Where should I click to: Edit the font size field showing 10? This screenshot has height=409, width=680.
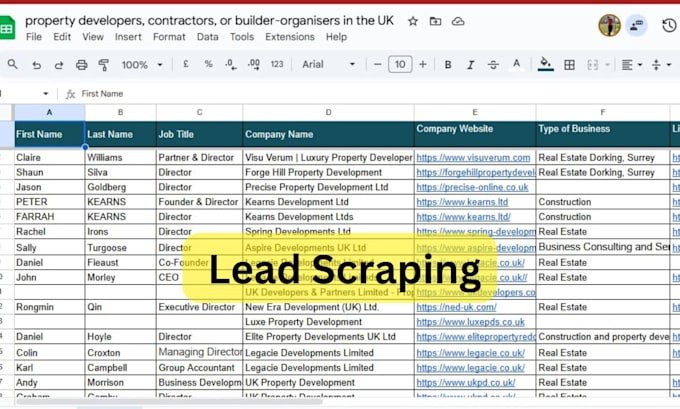(400, 65)
